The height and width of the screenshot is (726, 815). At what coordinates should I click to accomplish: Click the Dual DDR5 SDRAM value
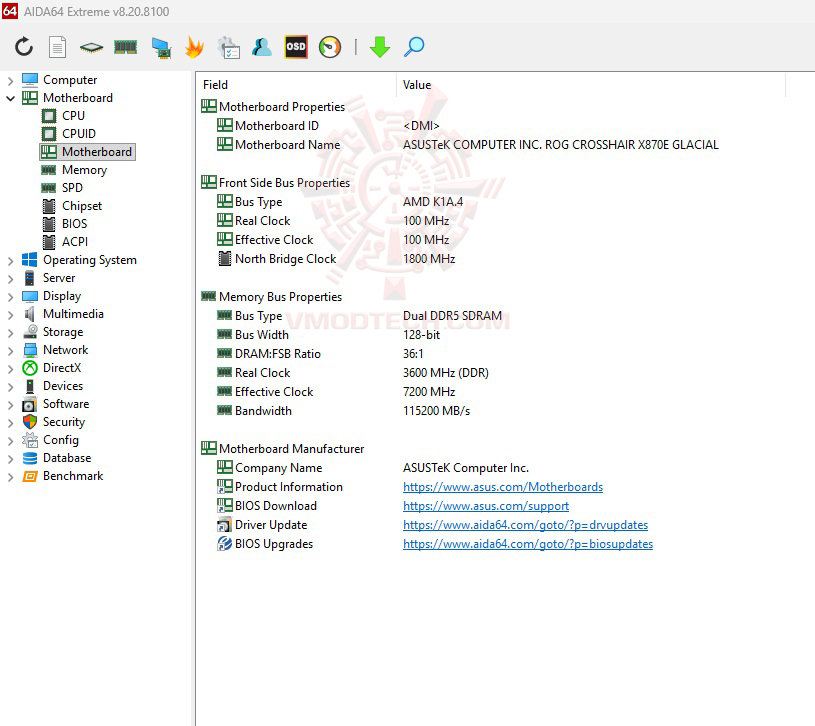452,316
